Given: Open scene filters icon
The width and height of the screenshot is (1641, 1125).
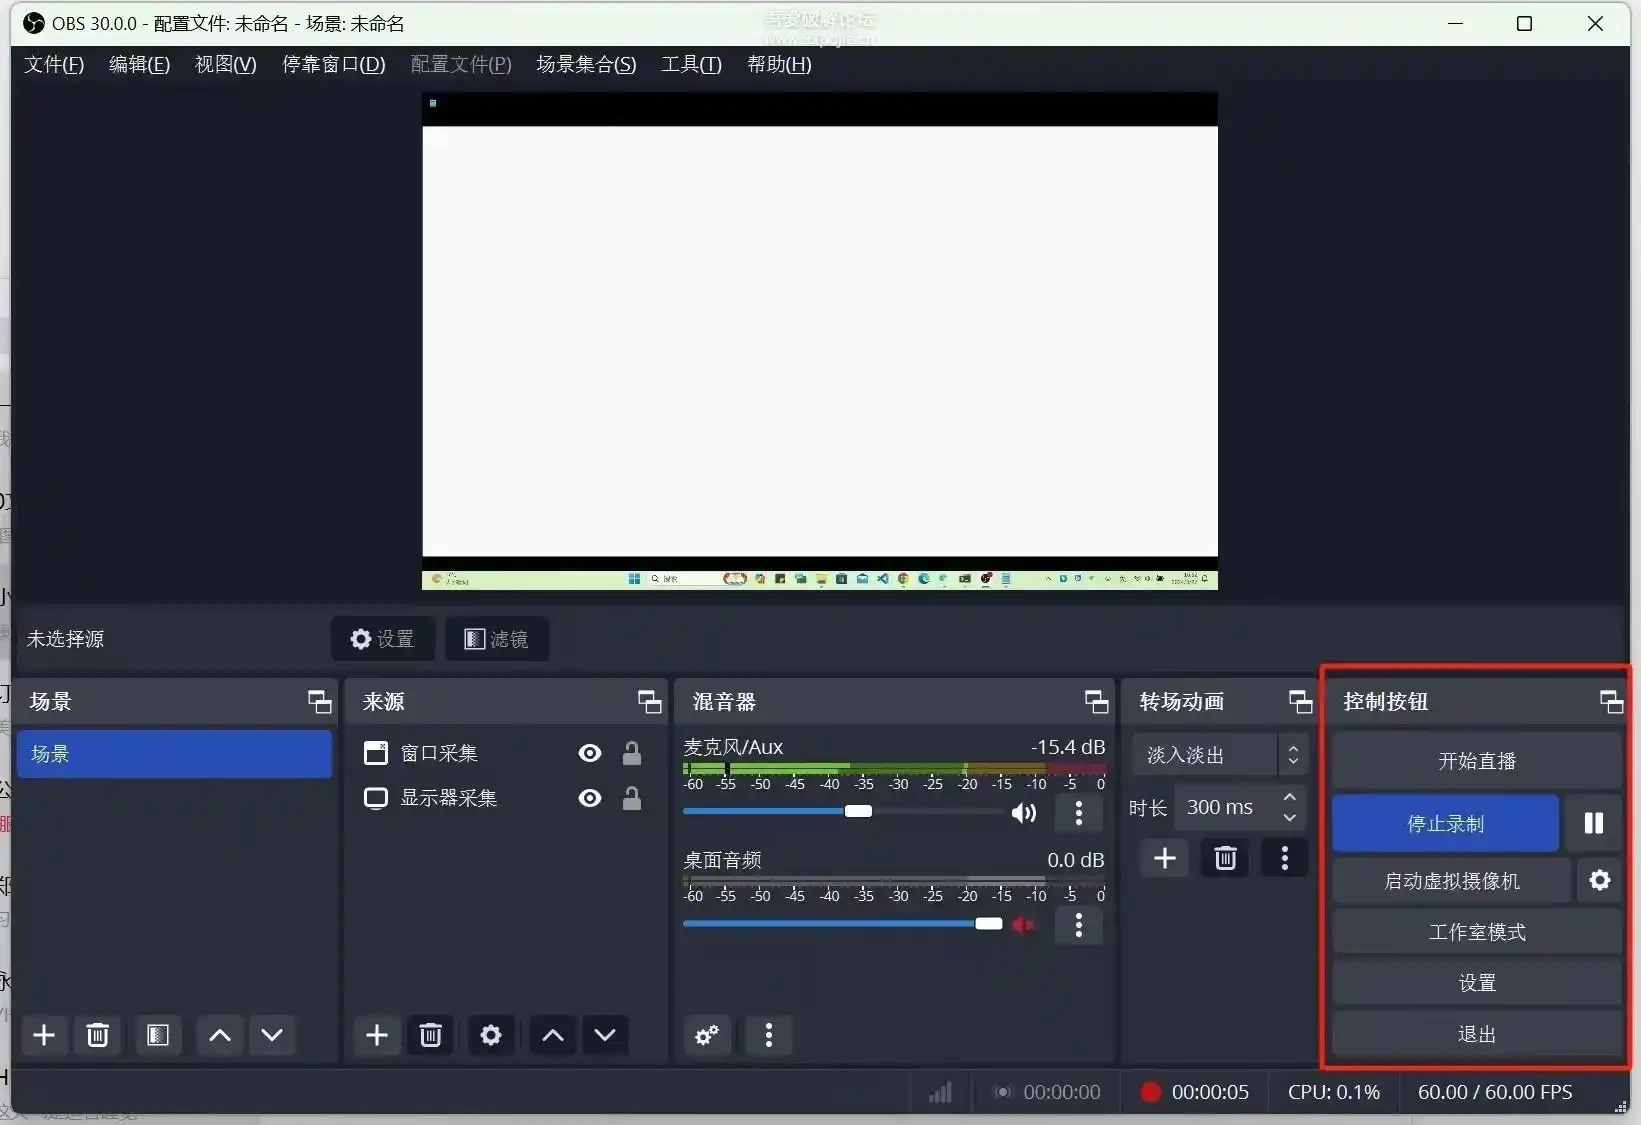Looking at the screenshot, I should [157, 1035].
